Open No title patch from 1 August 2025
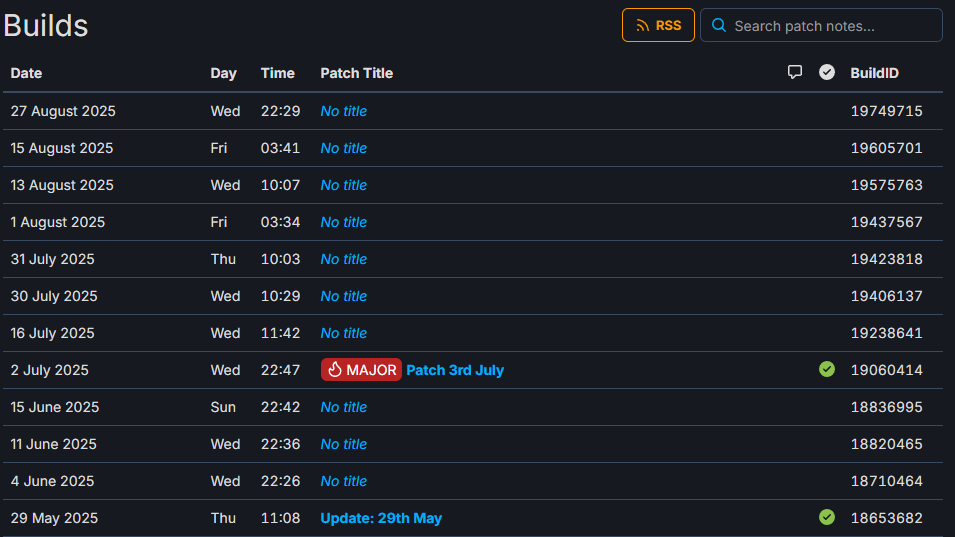 point(344,222)
